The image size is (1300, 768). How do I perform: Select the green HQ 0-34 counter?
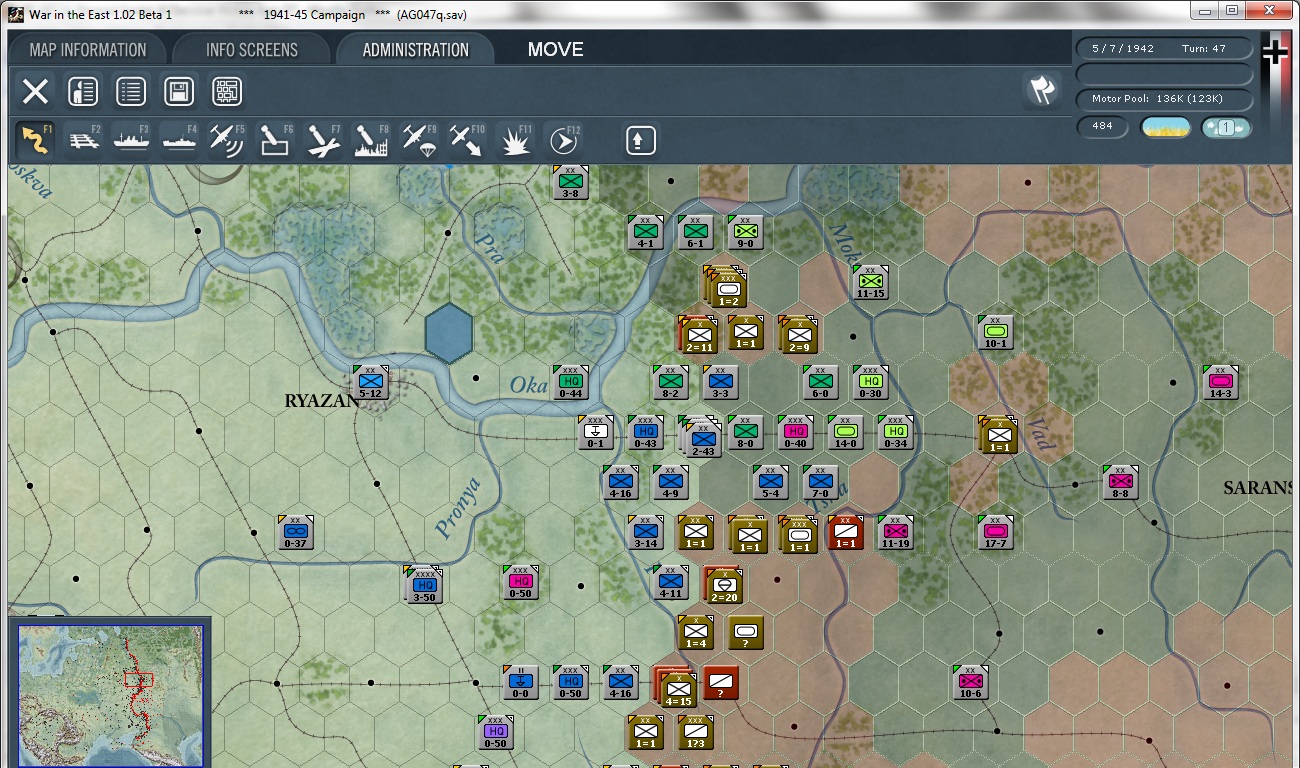pos(896,432)
